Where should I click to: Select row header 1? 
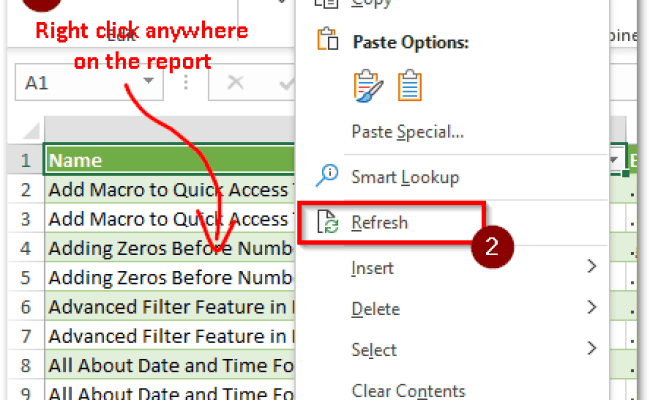26,160
